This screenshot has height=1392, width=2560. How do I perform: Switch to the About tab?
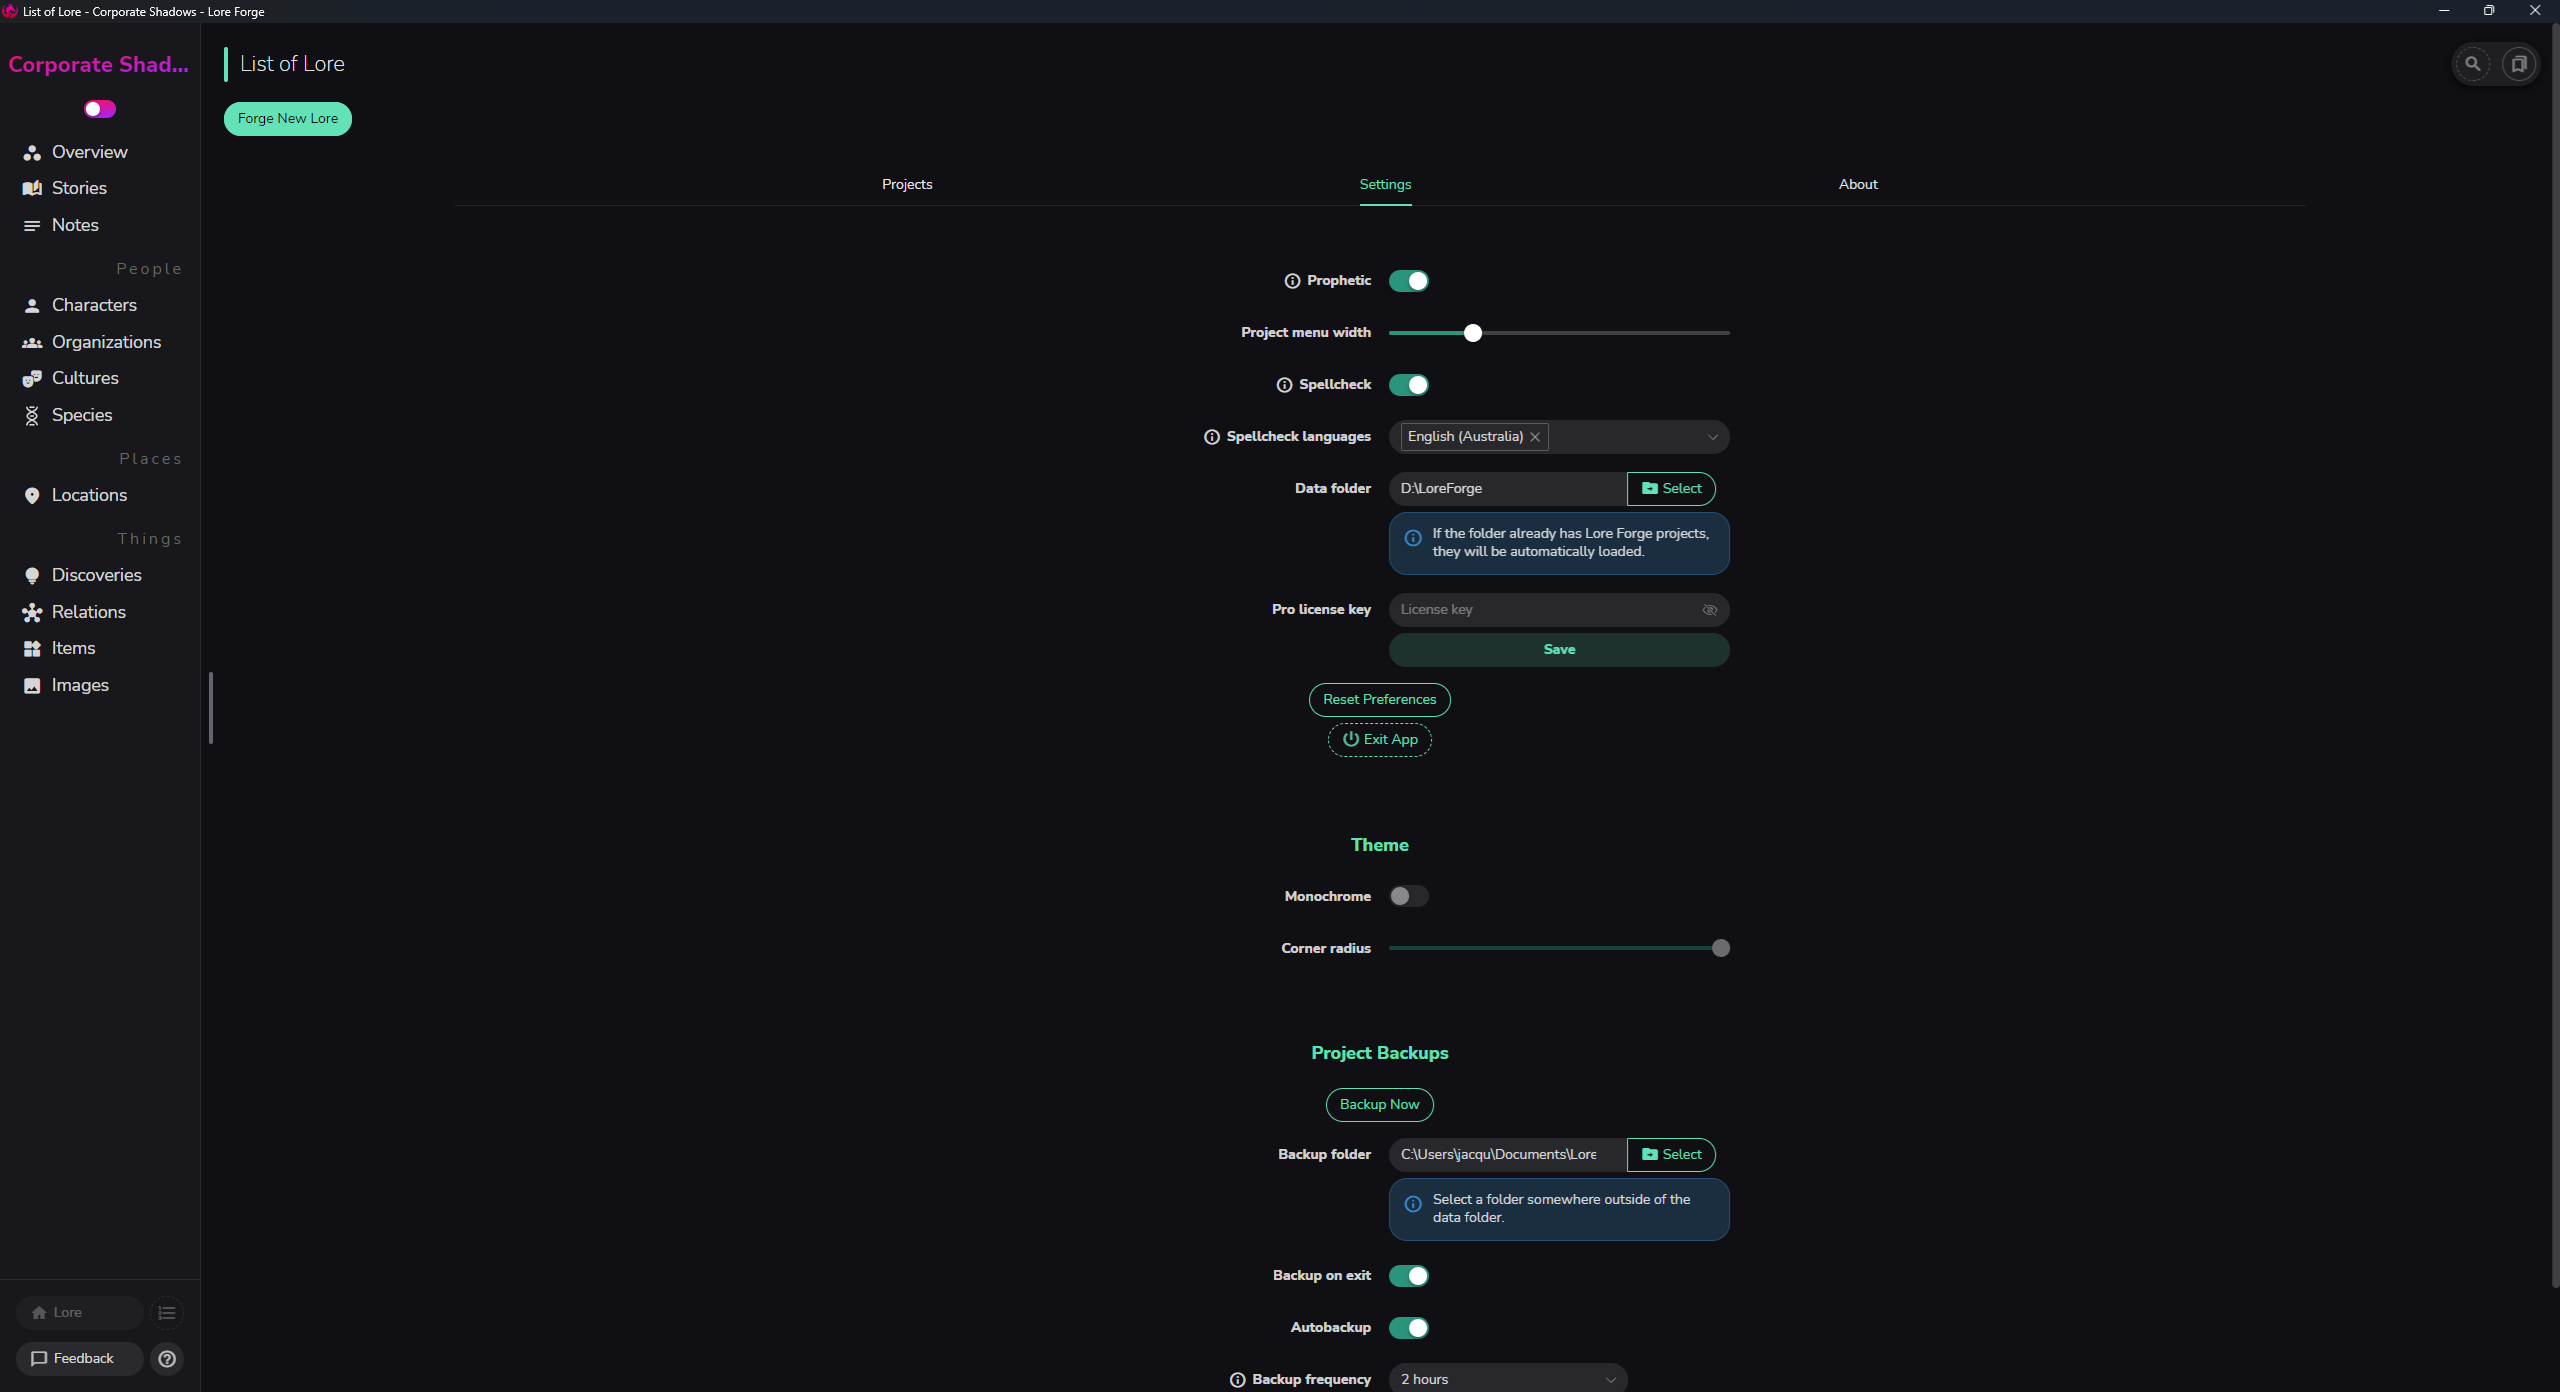point(1857,184)
